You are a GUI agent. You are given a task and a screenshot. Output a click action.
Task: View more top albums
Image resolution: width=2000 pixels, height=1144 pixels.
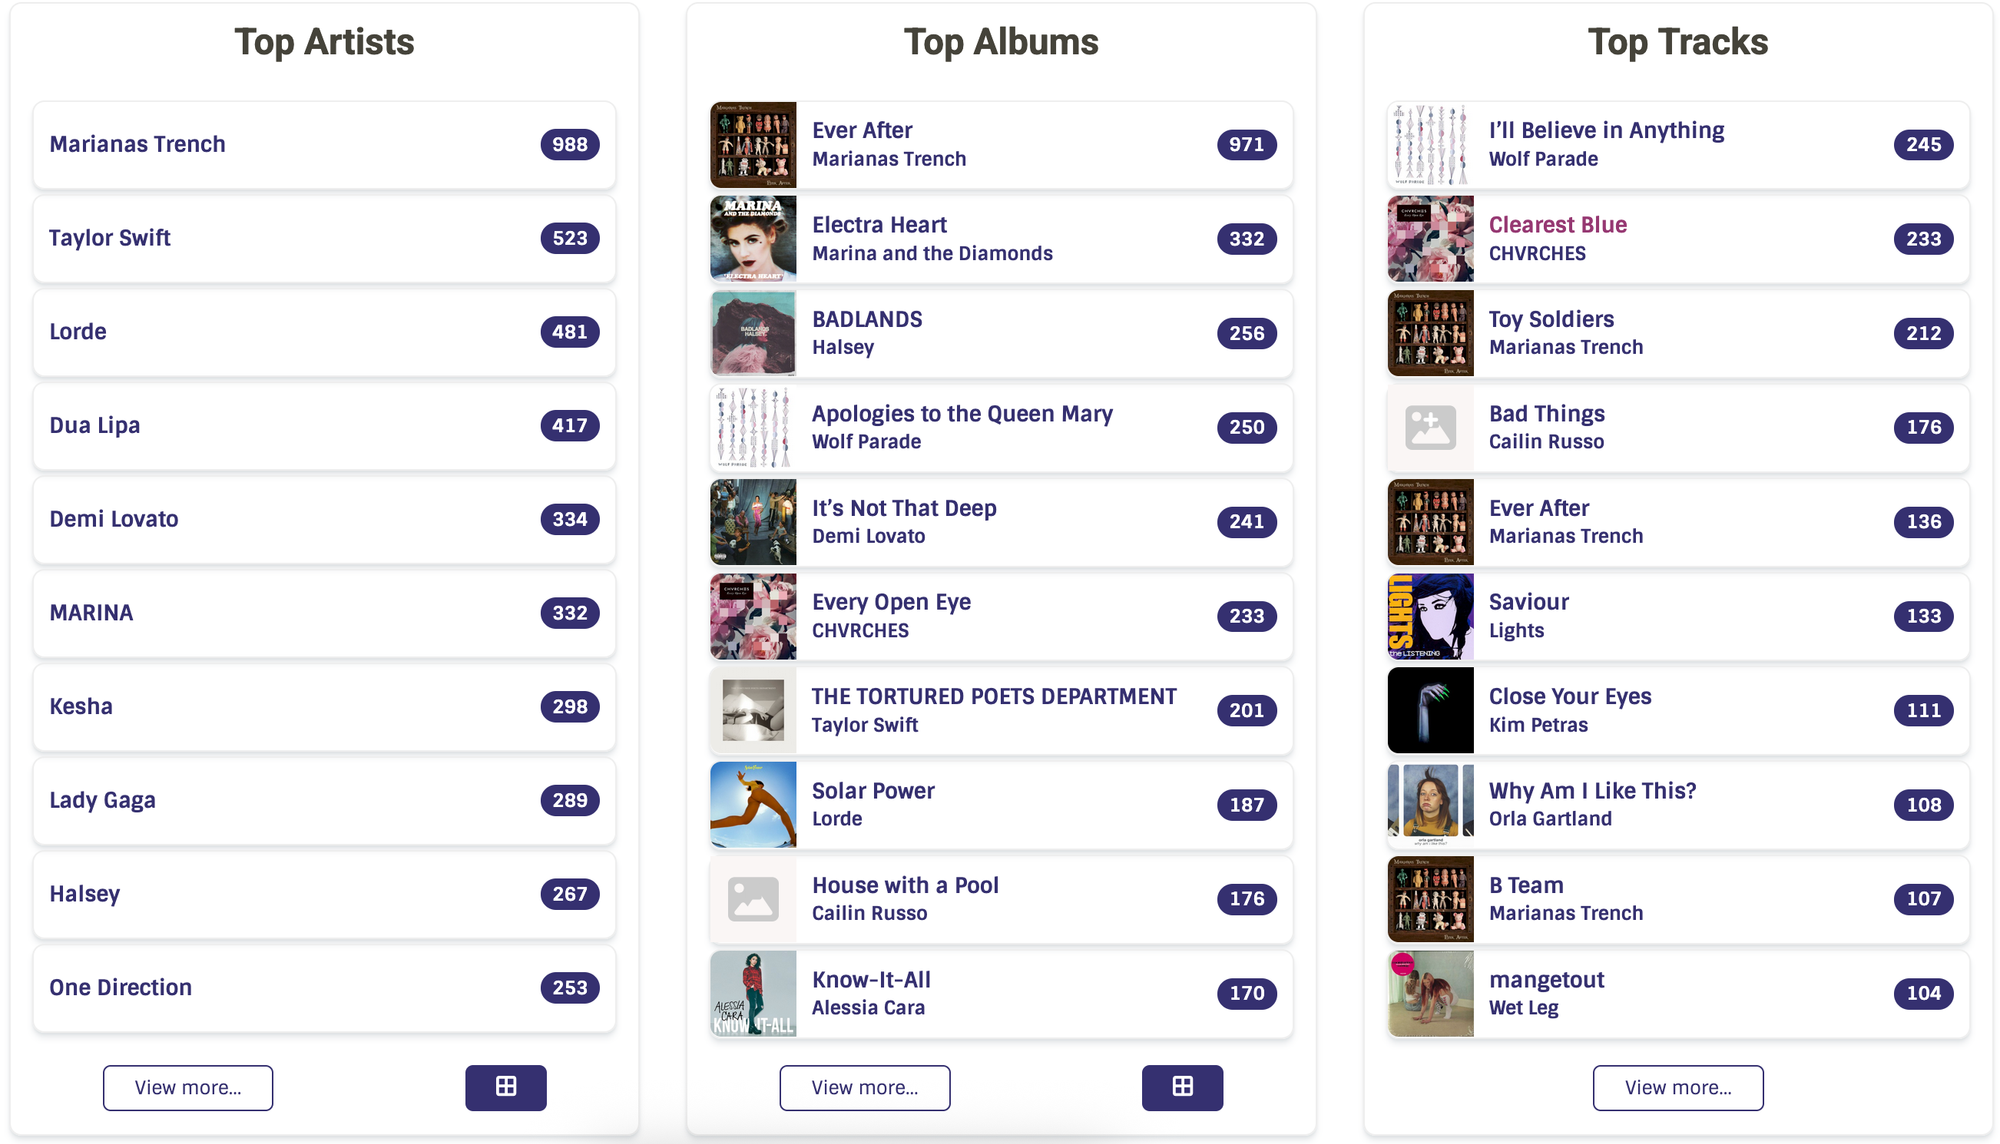865,1087
